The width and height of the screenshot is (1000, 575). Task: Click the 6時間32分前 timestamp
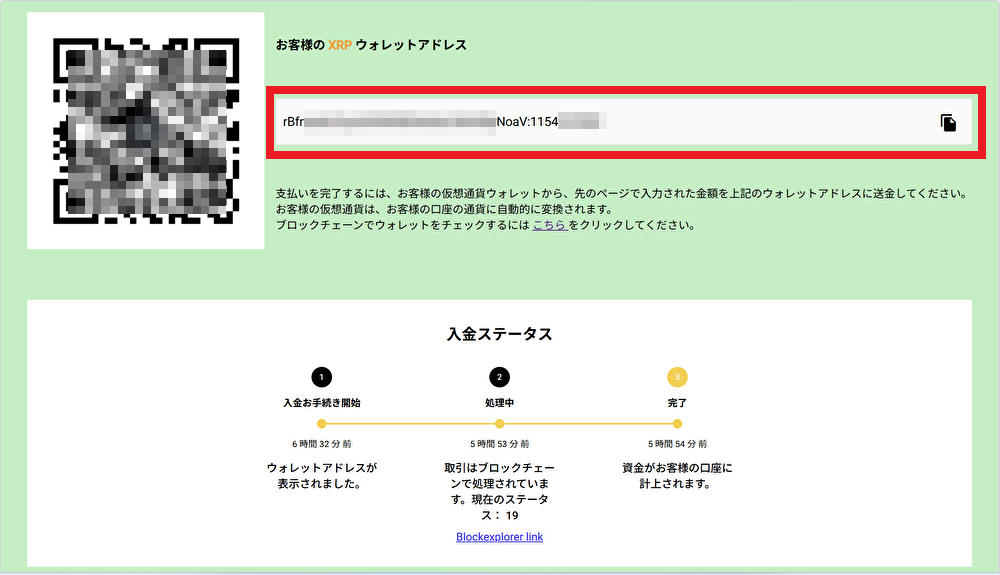[321, 444]
